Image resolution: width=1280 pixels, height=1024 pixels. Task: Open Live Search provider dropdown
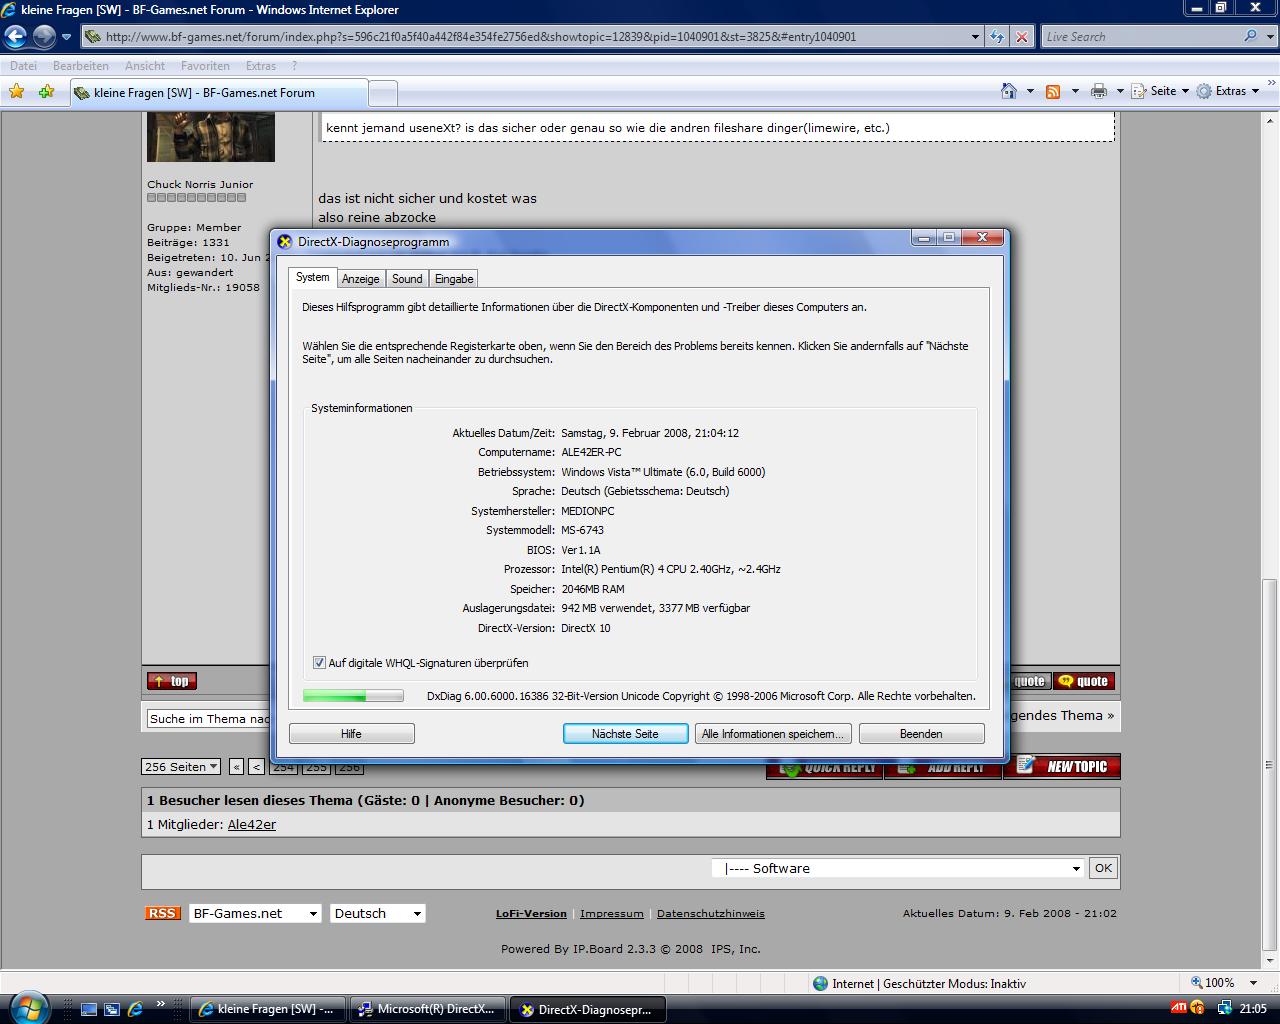1270,37
